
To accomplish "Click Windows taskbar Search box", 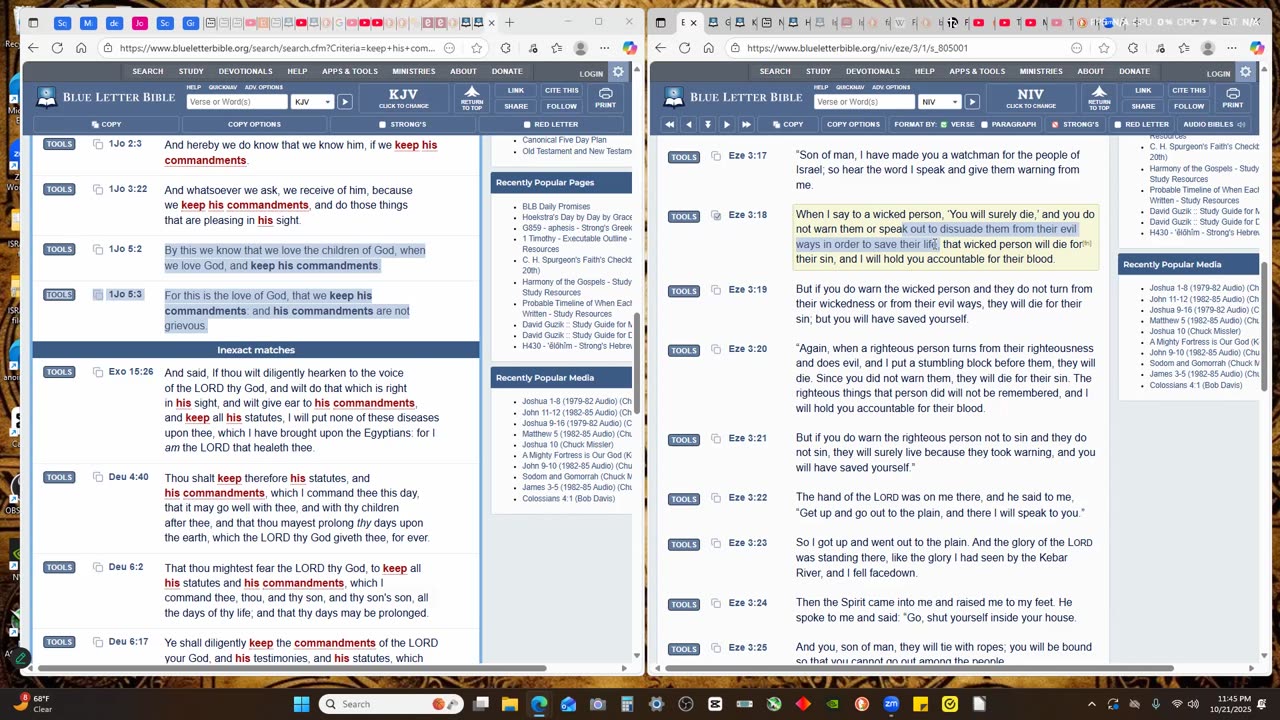I will (x=391, y=704).
